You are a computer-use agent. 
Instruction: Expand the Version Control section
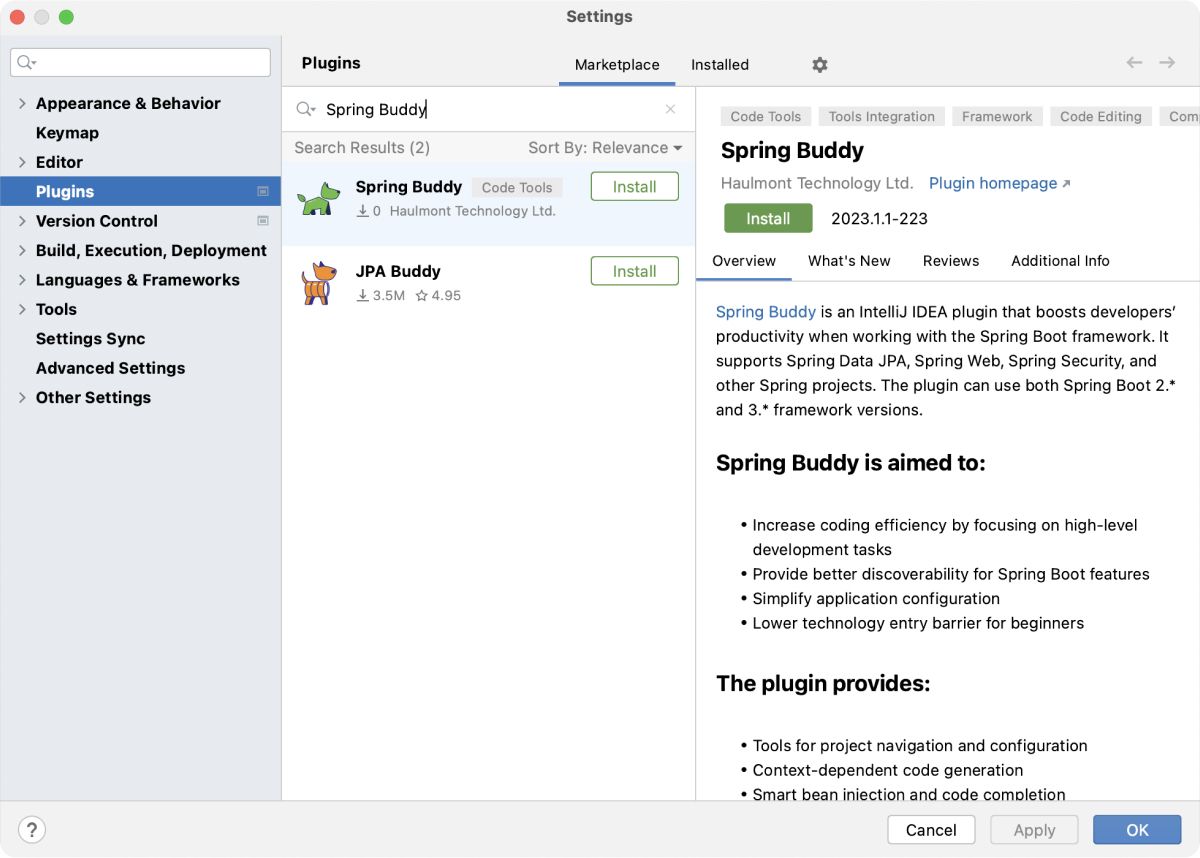click(22, 221)
